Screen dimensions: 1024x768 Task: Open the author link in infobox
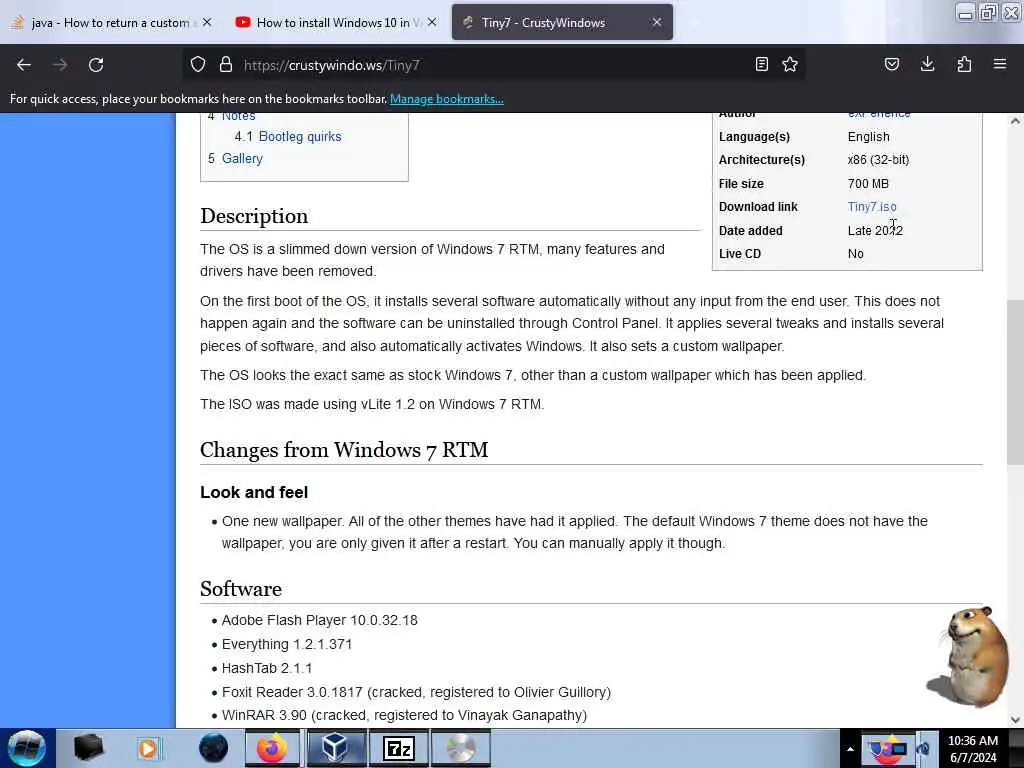(x=879, y=115)
